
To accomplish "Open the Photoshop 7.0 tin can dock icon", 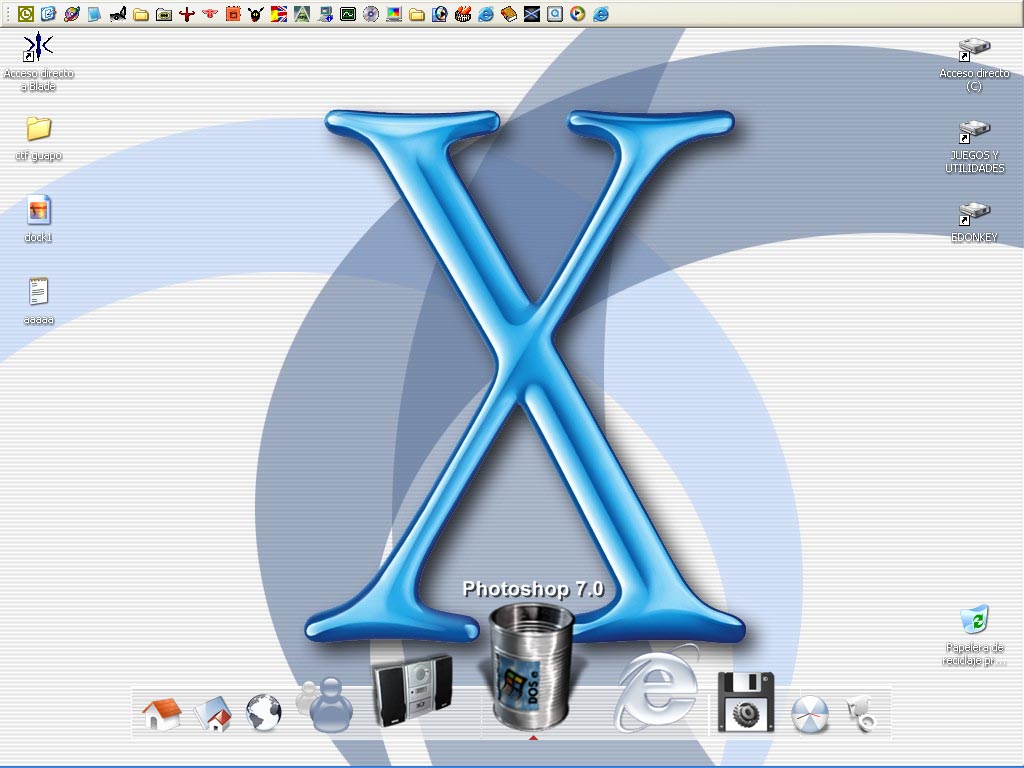I will pyautogui.click(x=532, y=666).
